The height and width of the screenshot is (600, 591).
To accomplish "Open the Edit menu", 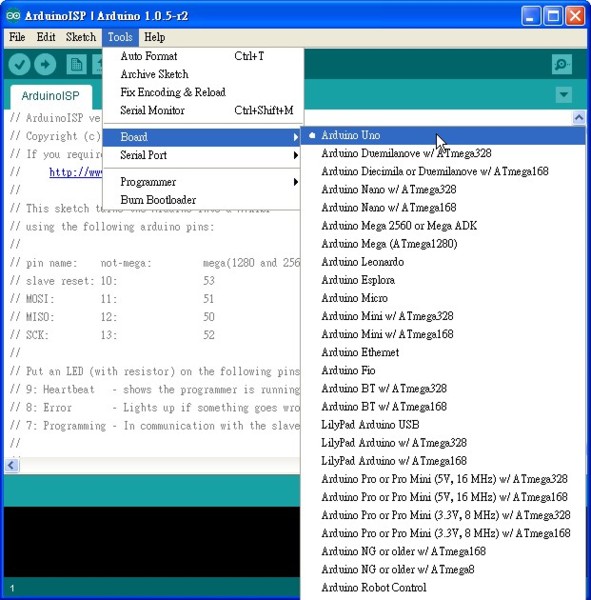I will 46,37.
